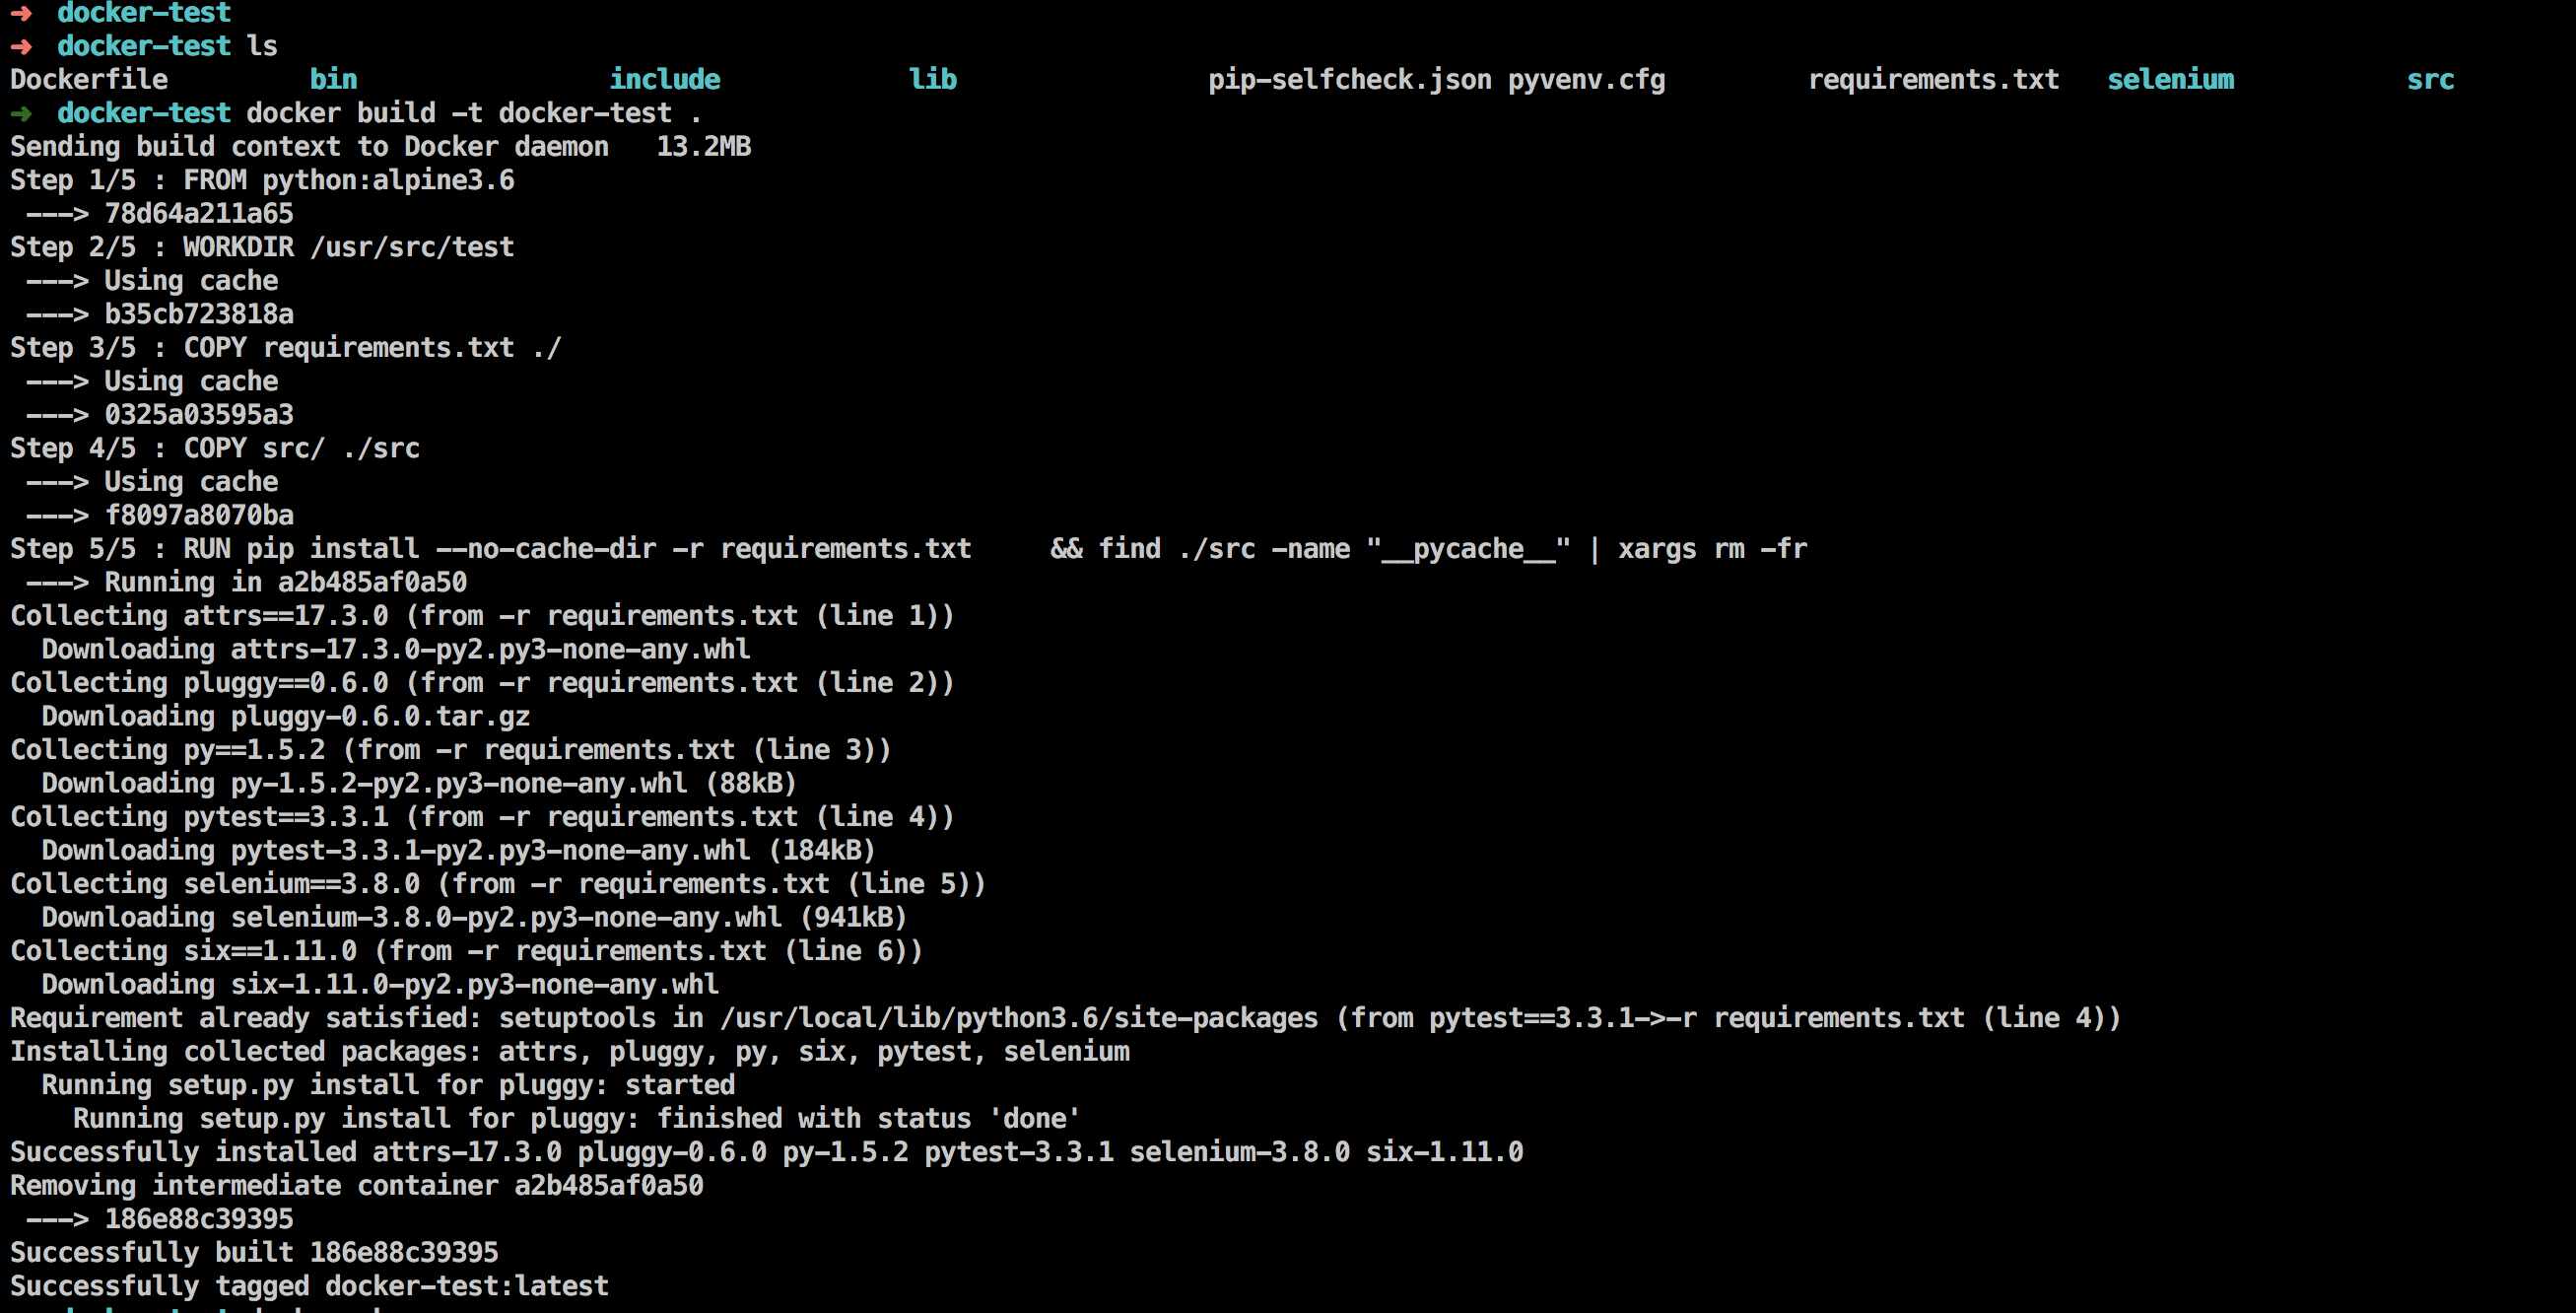Click the 'include' directory name
The width and height of the screenshot is (2576, 1313).
click(x=664, y=80)
